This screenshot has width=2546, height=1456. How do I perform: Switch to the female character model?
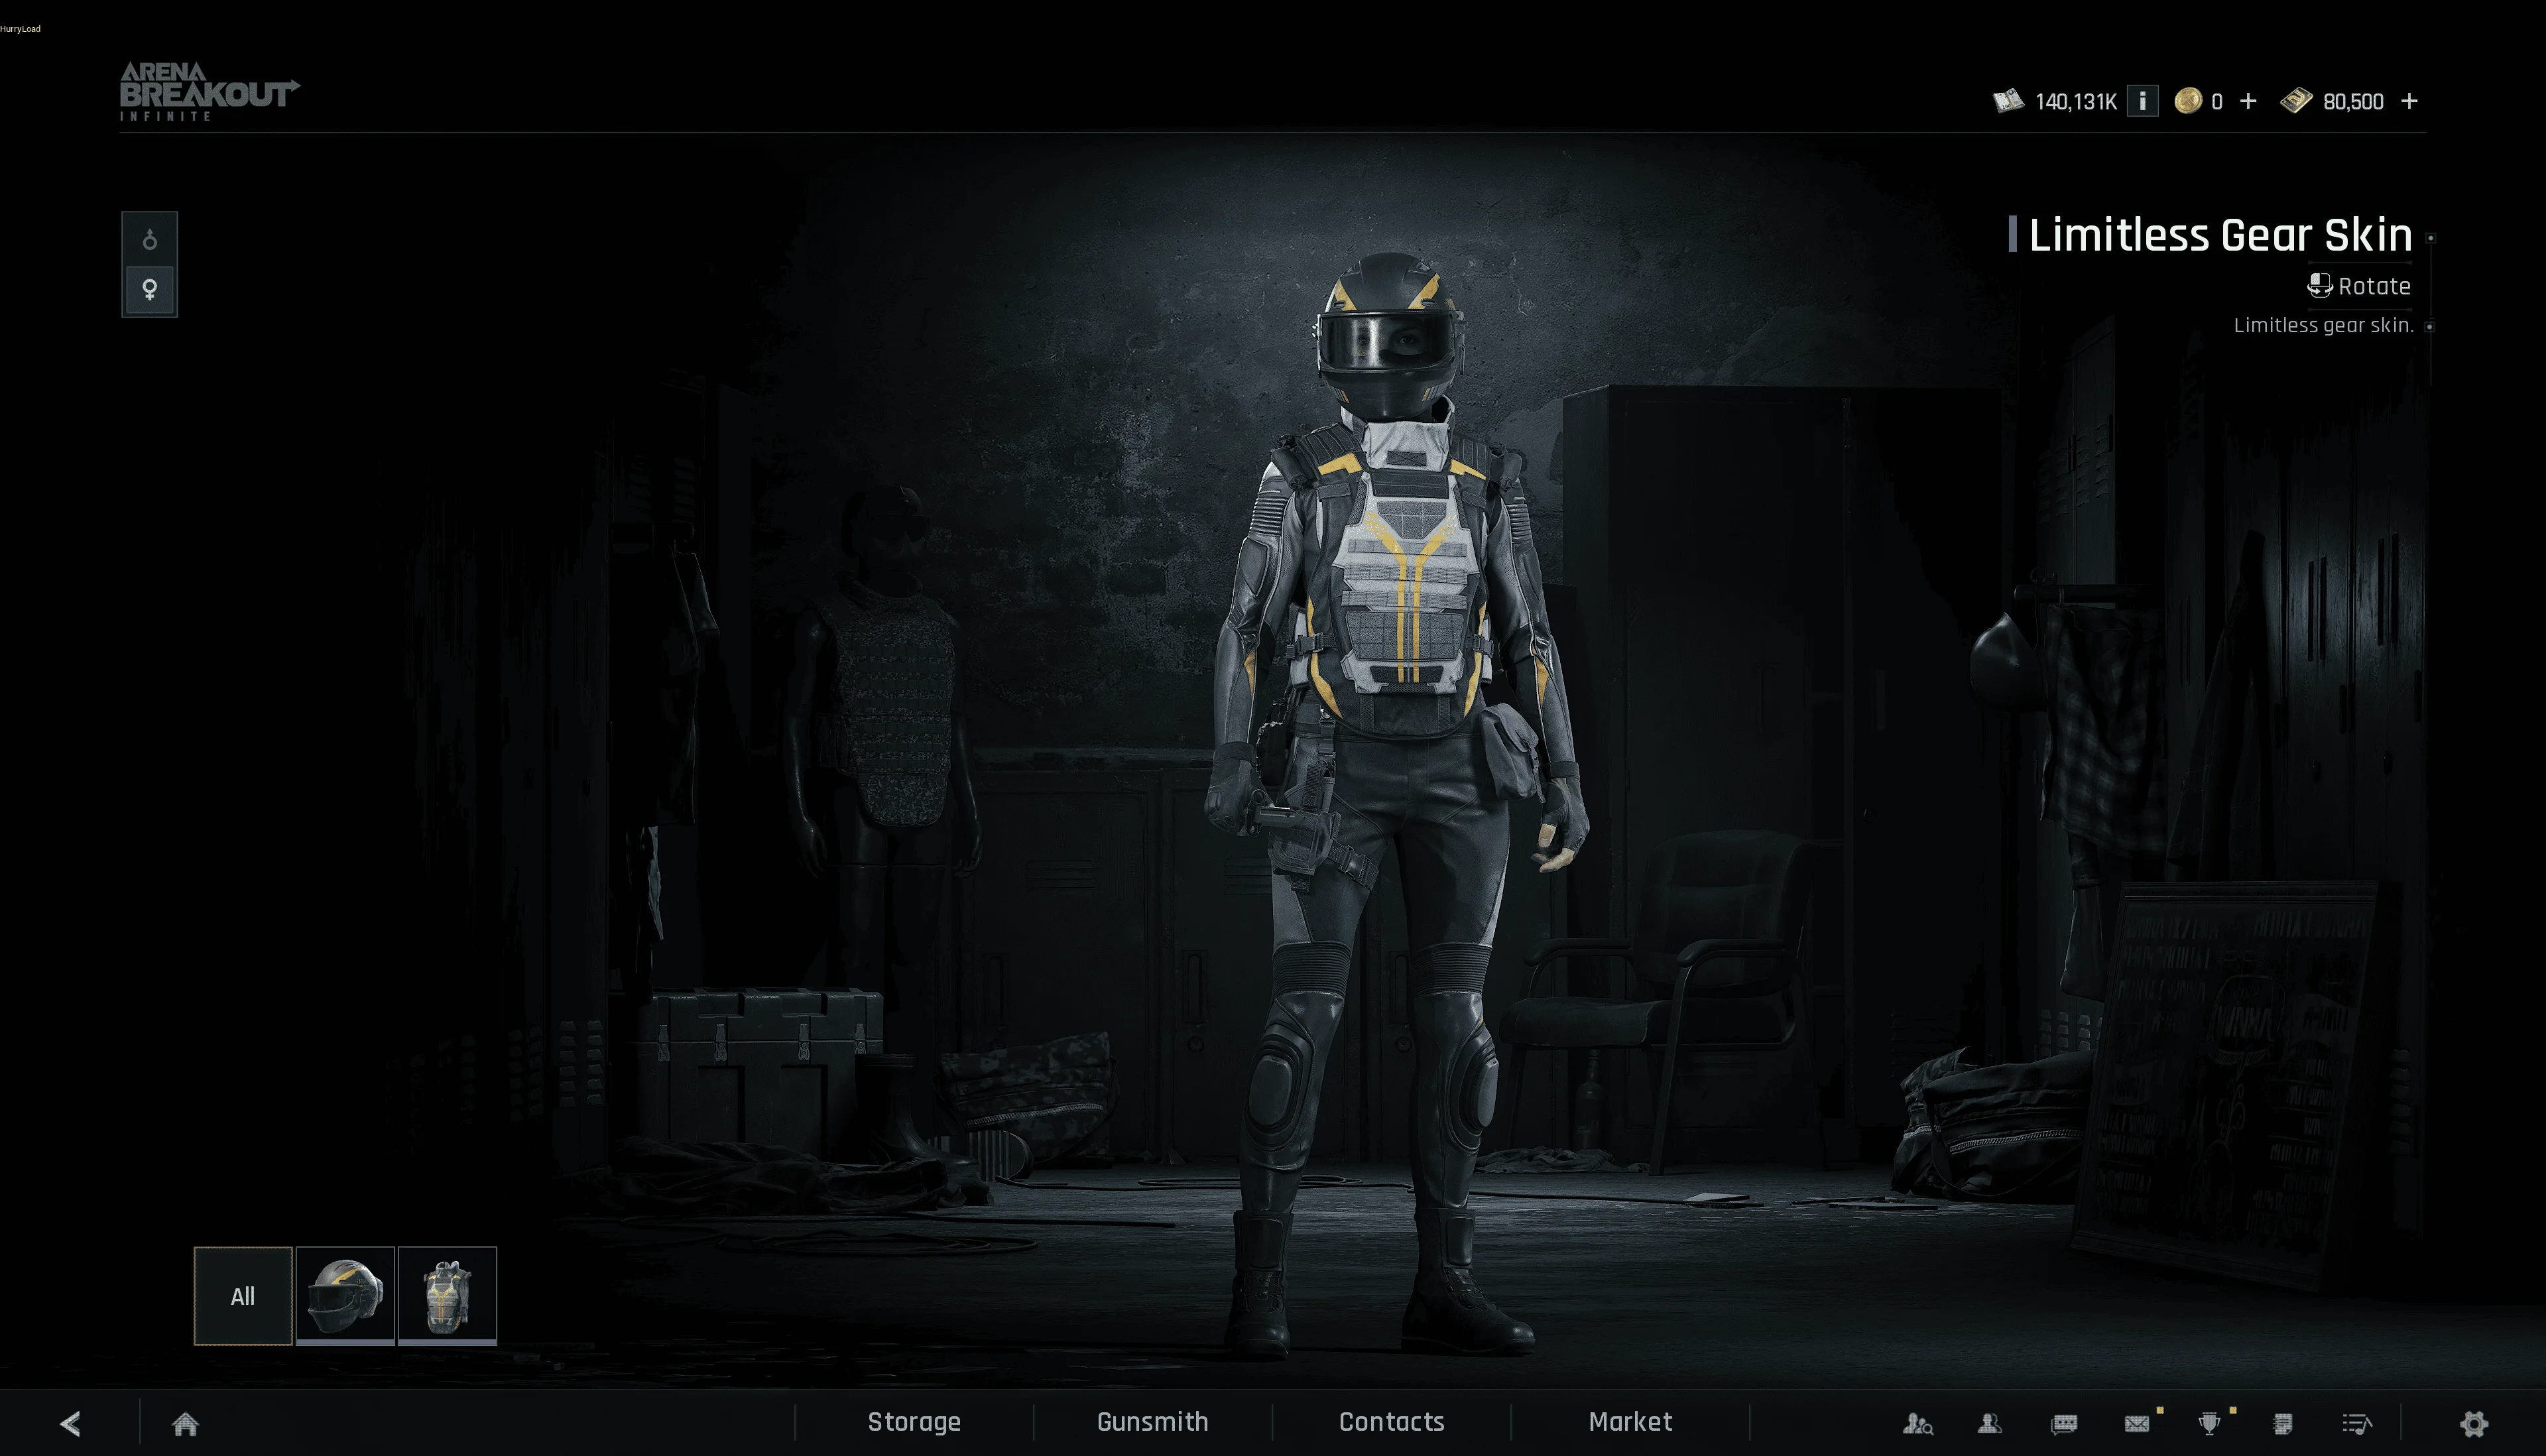(x=150, y=290)
